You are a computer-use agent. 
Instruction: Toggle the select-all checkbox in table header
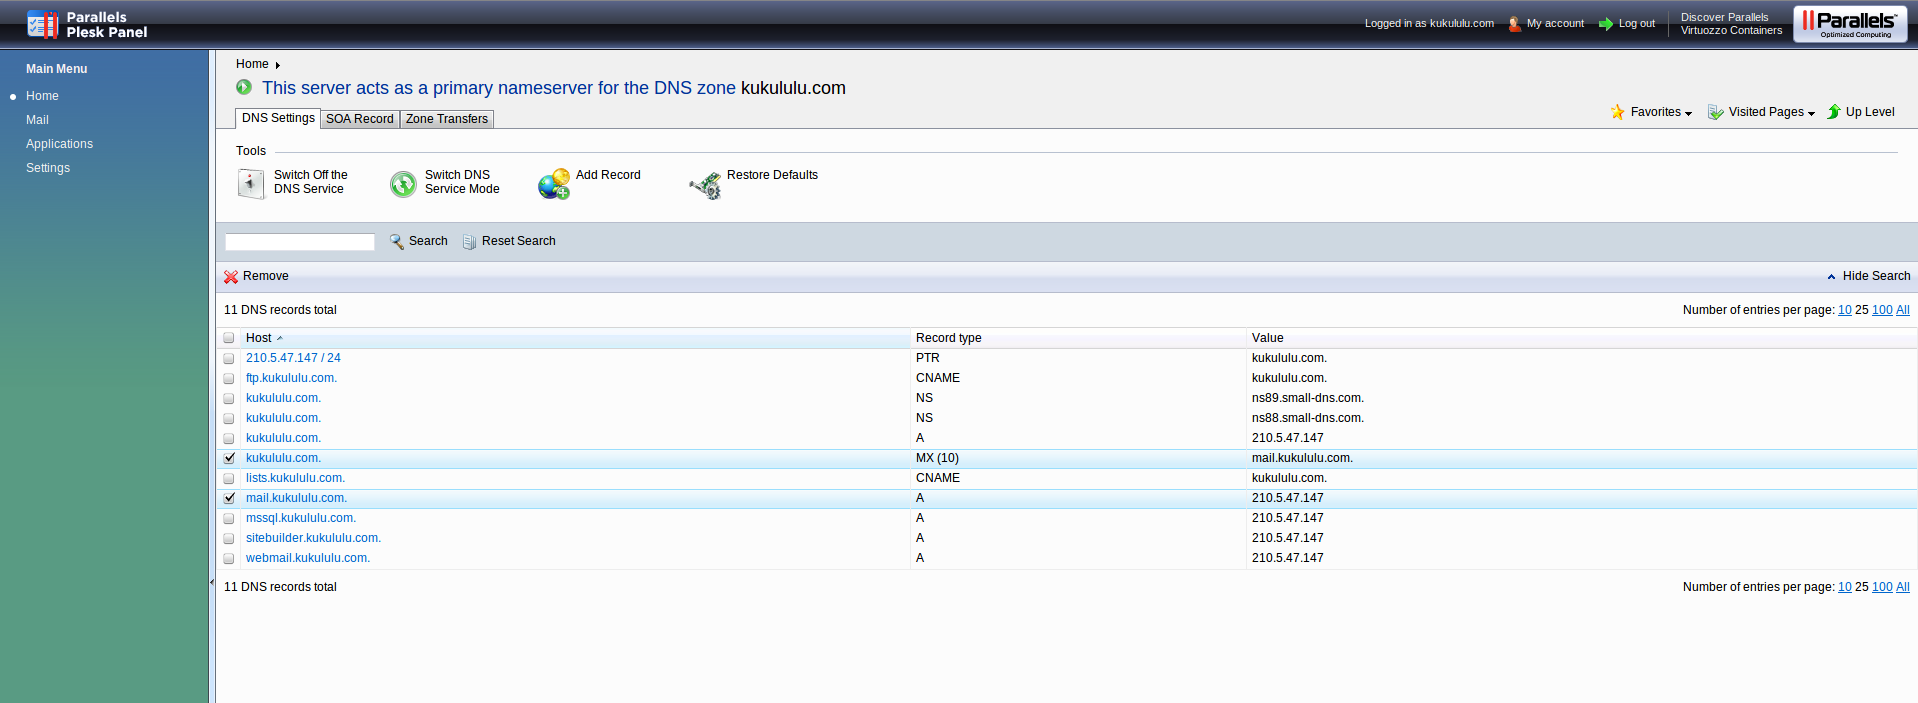[x=229, y=338]
